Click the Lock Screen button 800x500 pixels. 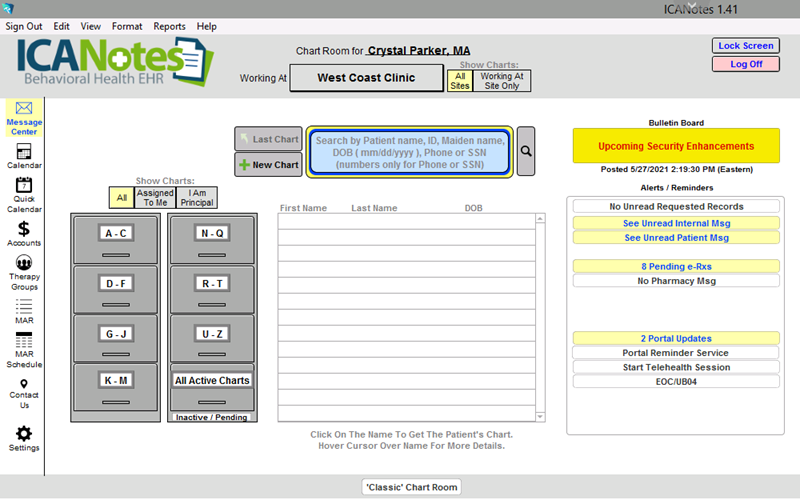coord(745,46)
